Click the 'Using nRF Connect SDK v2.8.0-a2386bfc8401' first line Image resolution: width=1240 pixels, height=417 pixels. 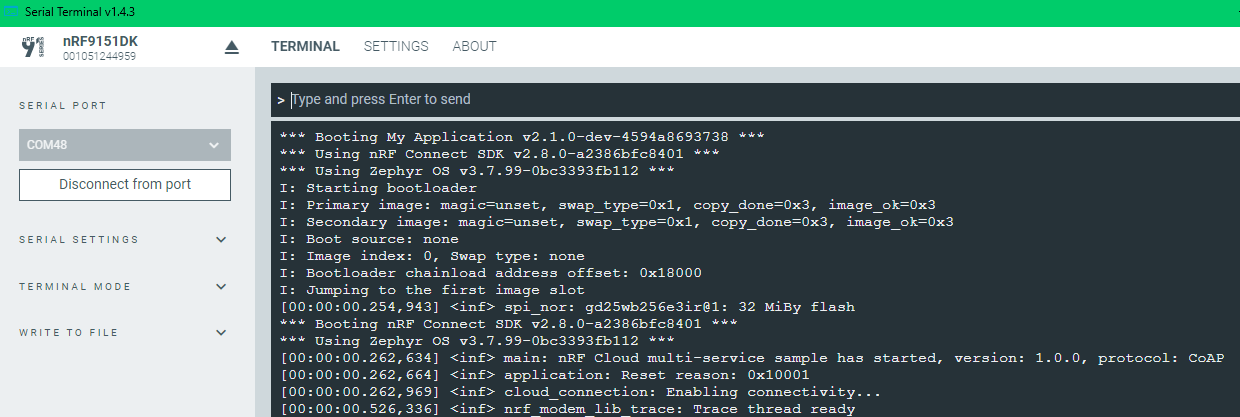tap(500, 154)
